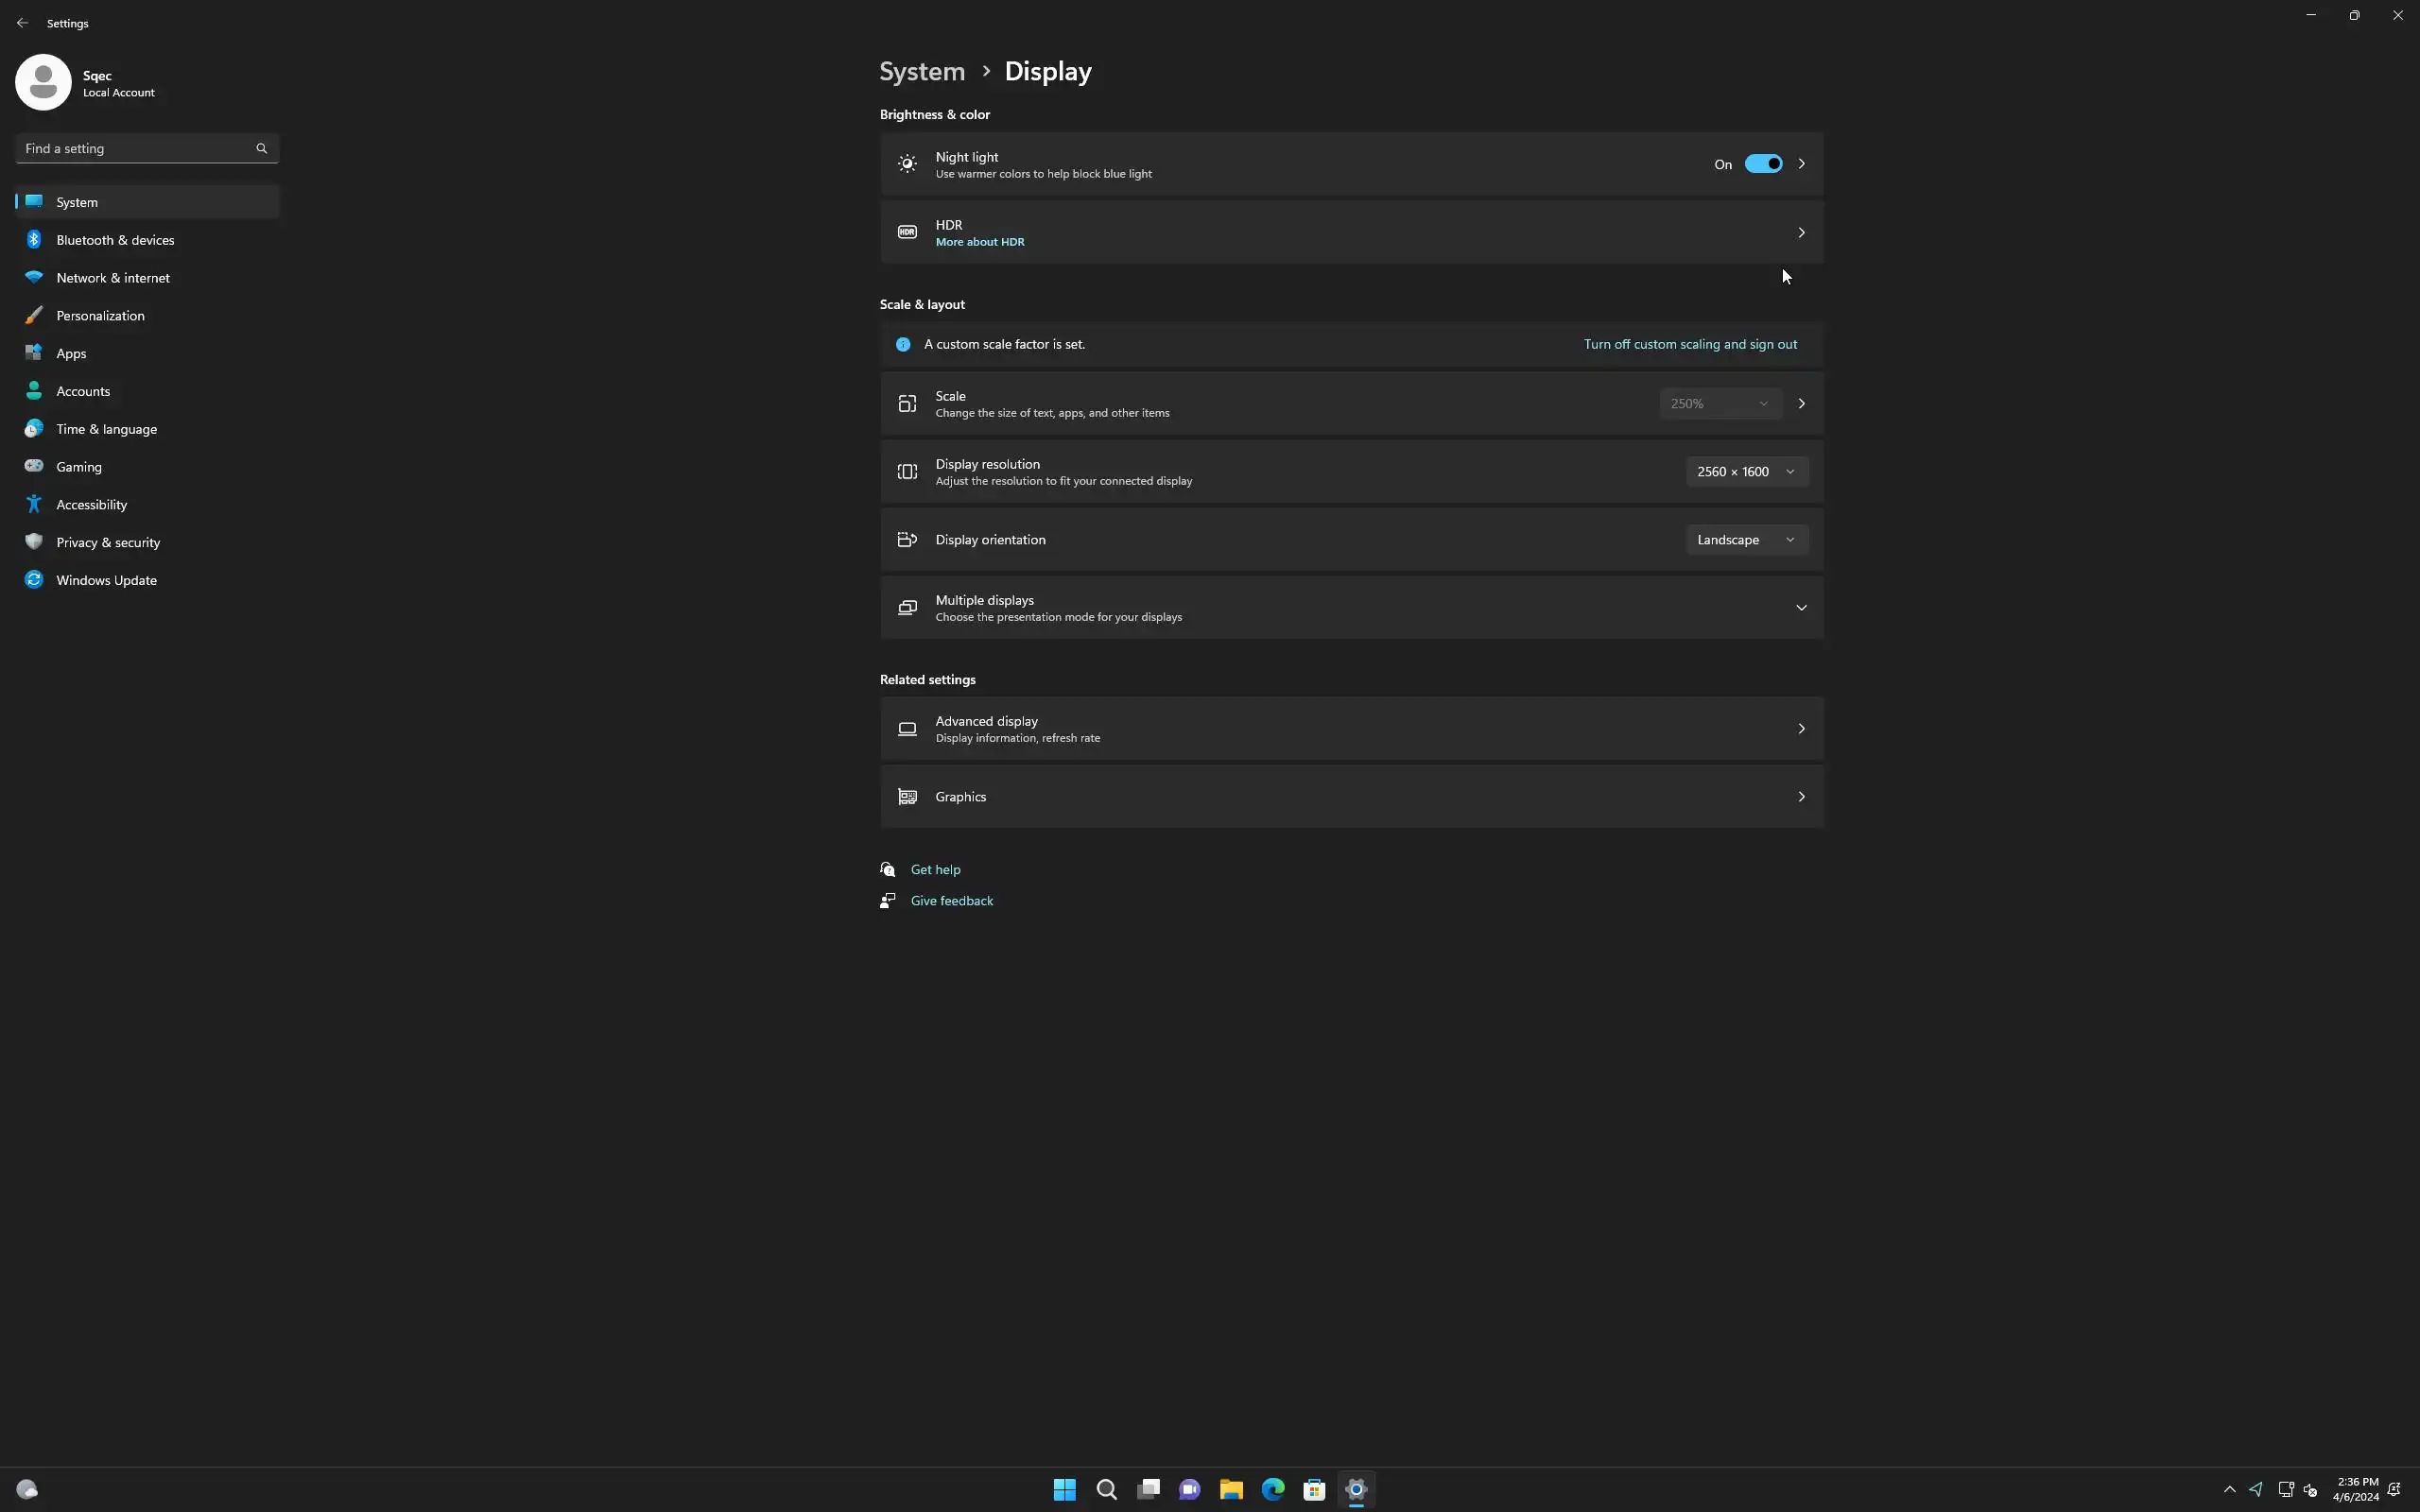This screenshot has height=1512, width=2420.
Task: Click the Windows Start button
Action: pos(1064,1489)
